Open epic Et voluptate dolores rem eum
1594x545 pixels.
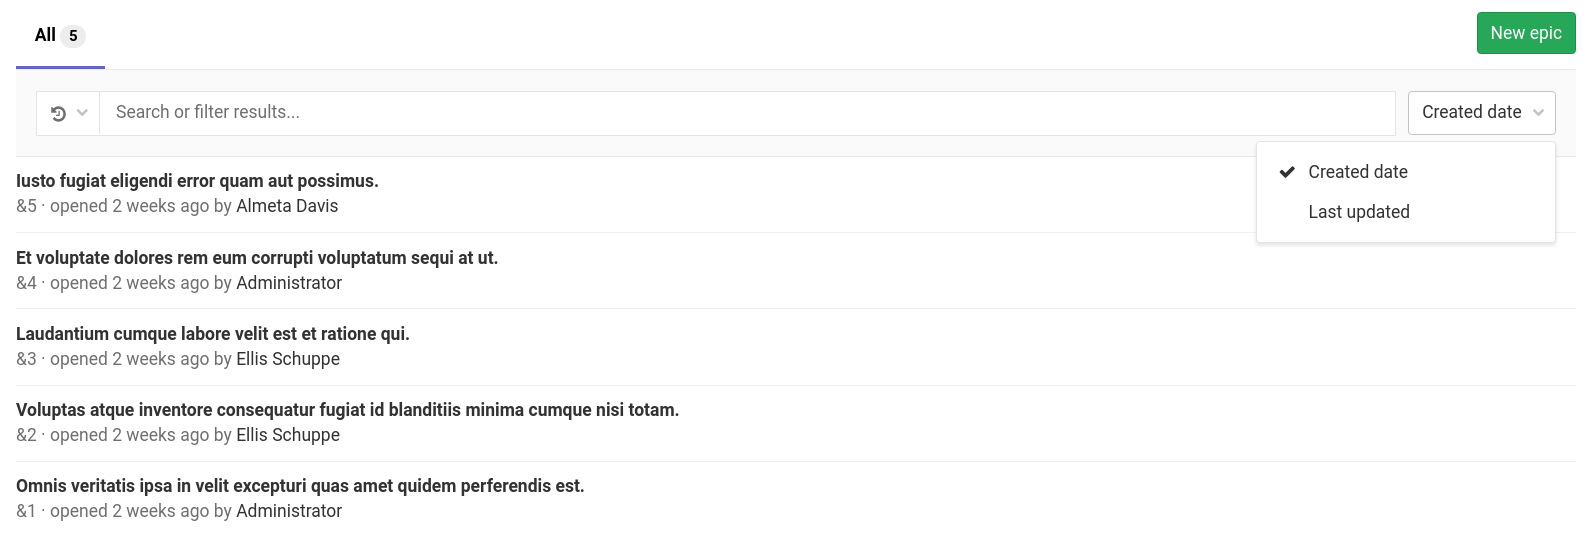pyautogui.click(x=256, y=258)
